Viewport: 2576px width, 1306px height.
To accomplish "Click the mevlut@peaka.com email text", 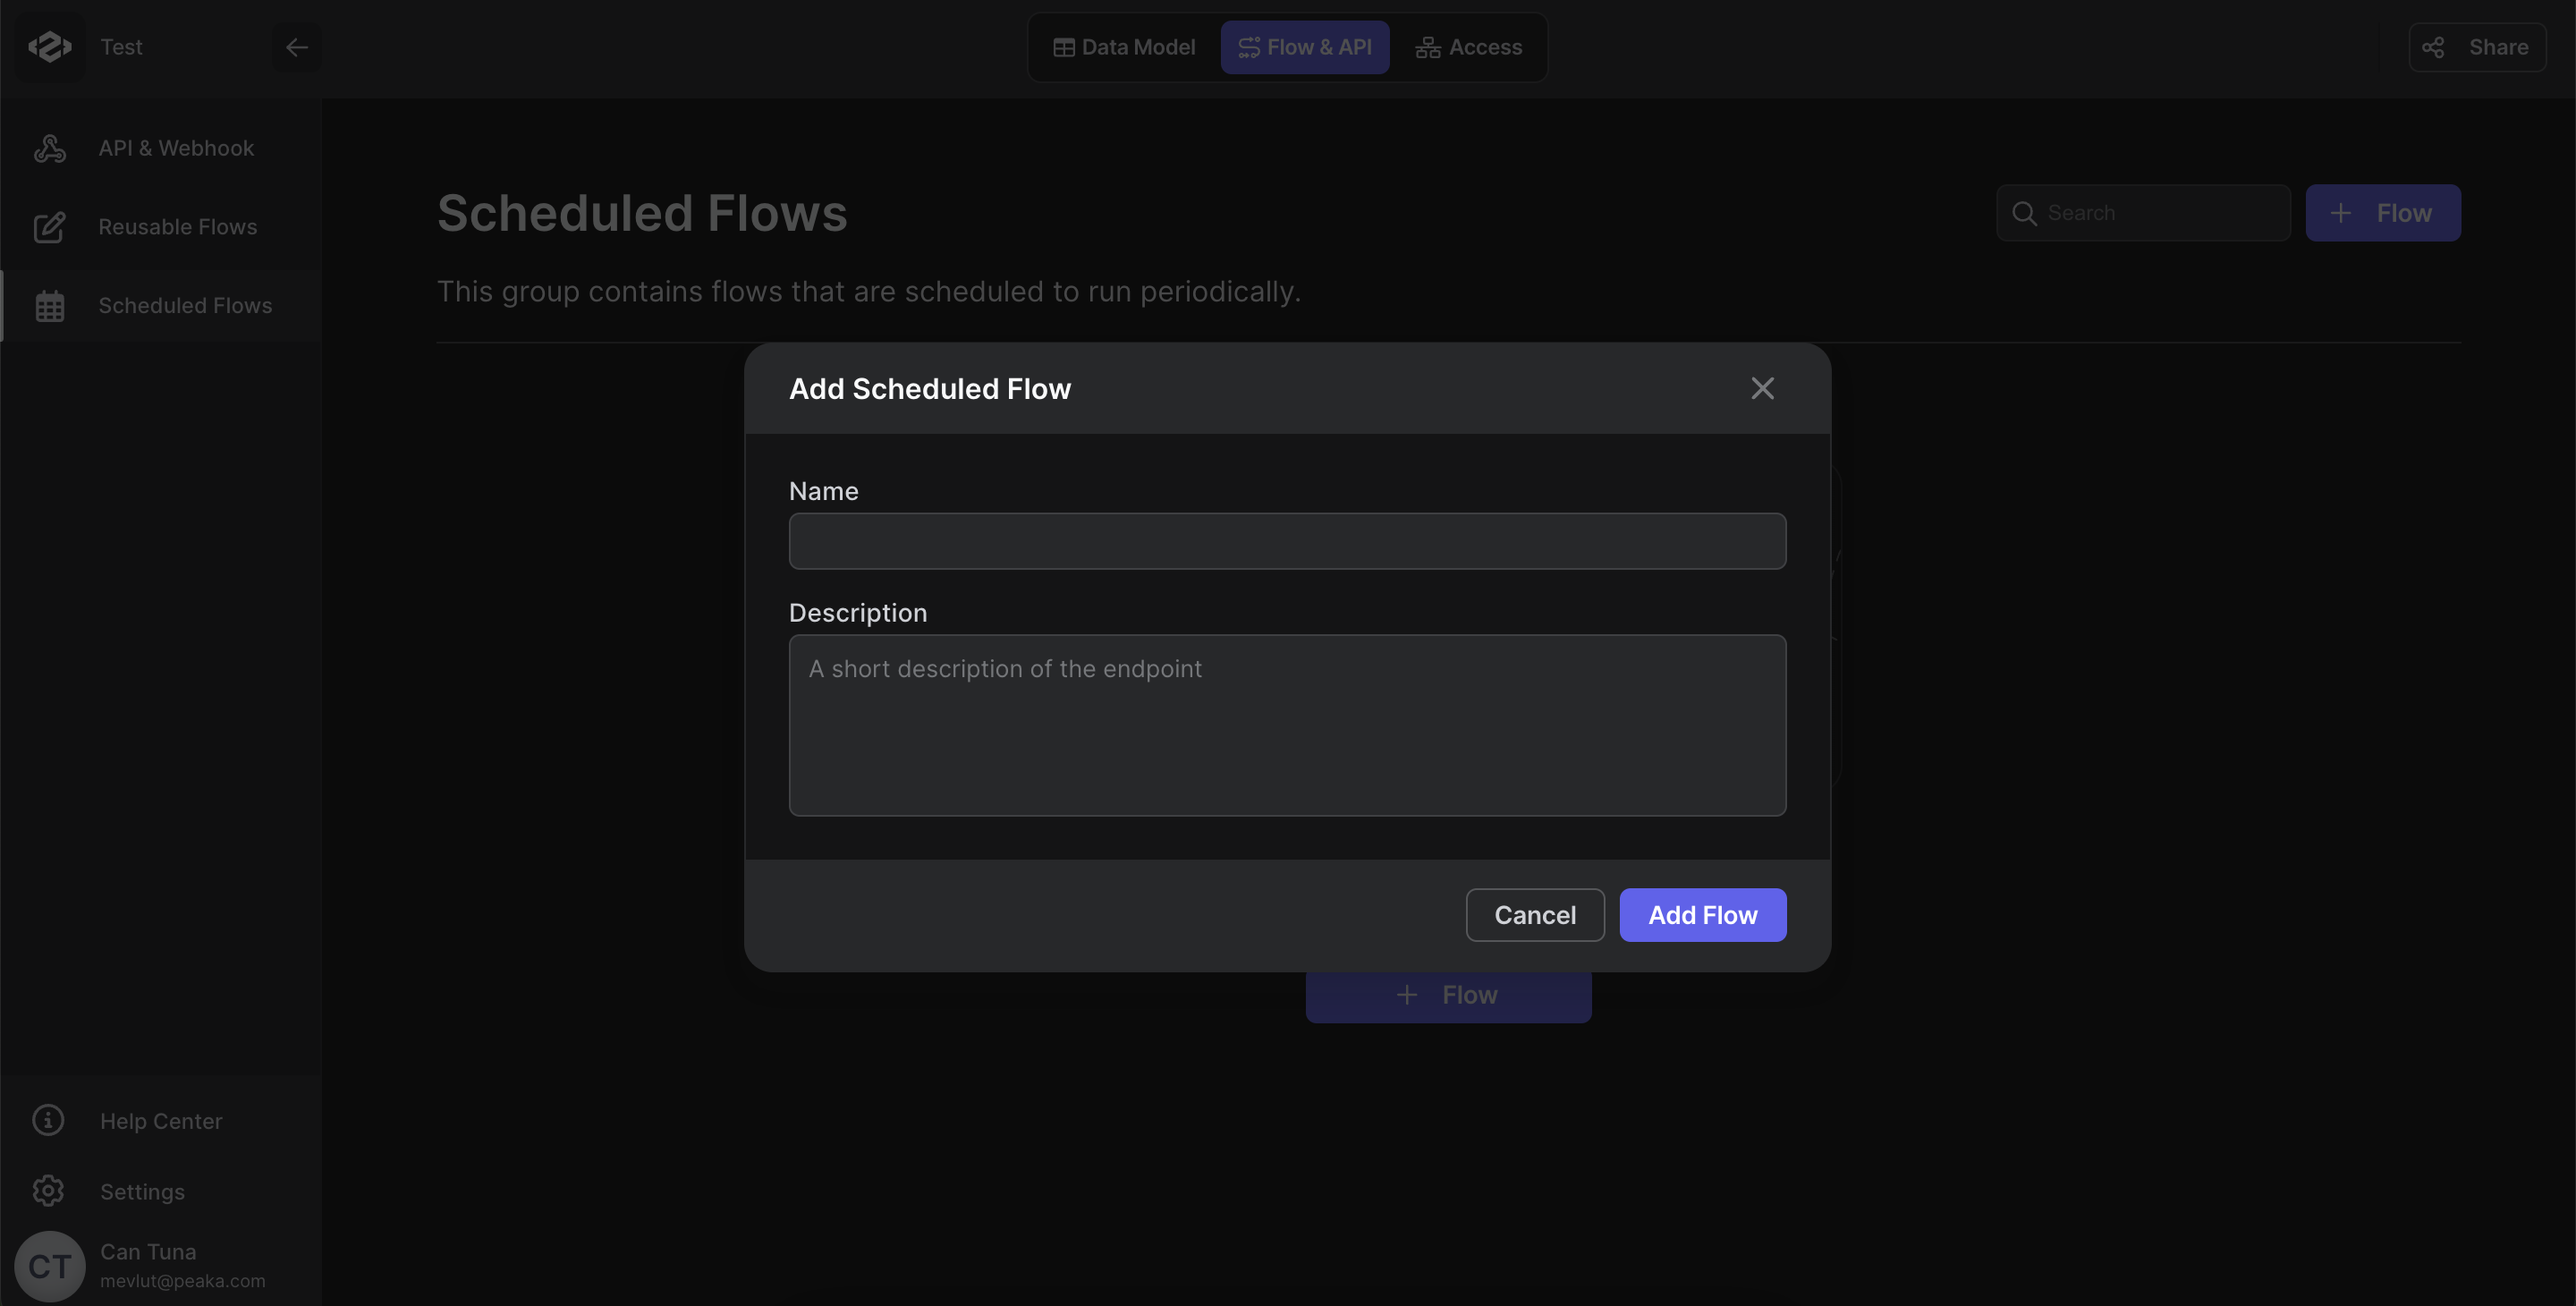I will [x=183, y=1281].
